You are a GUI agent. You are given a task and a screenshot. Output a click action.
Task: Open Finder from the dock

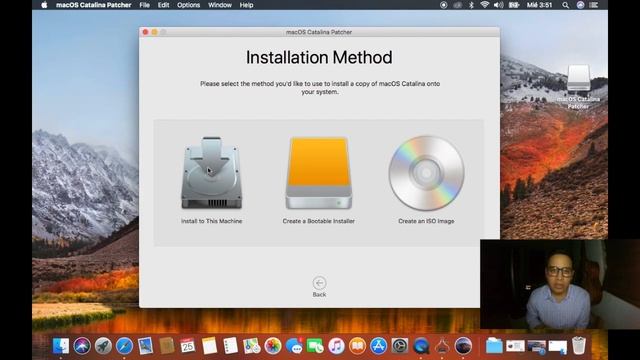61,346
